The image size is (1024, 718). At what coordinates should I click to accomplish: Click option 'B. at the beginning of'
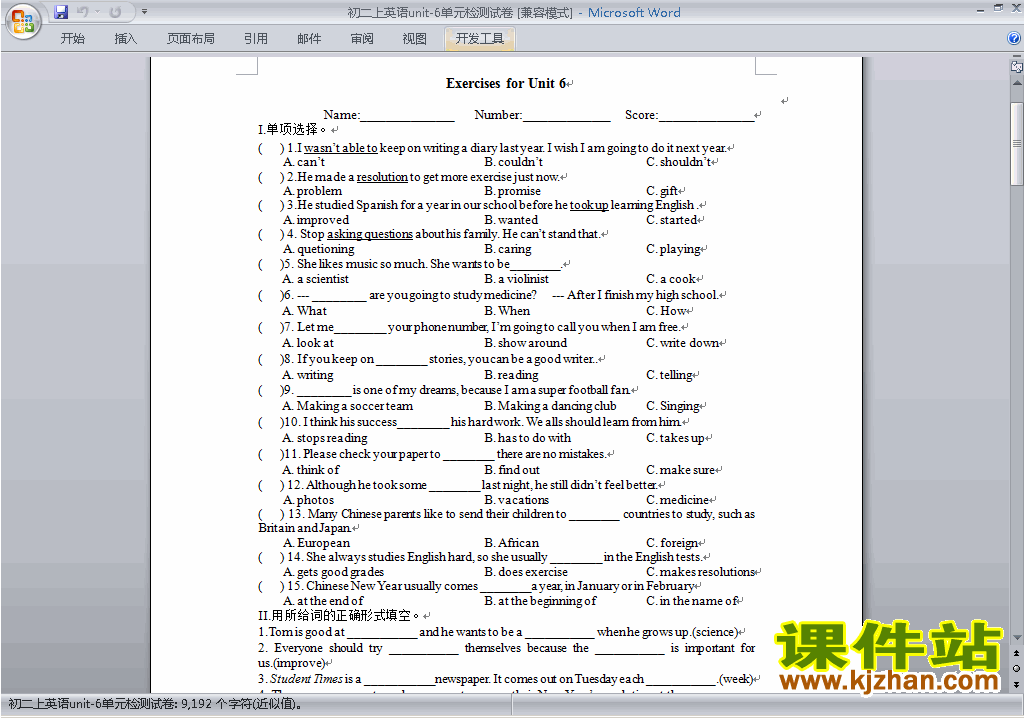click(540, 601)
